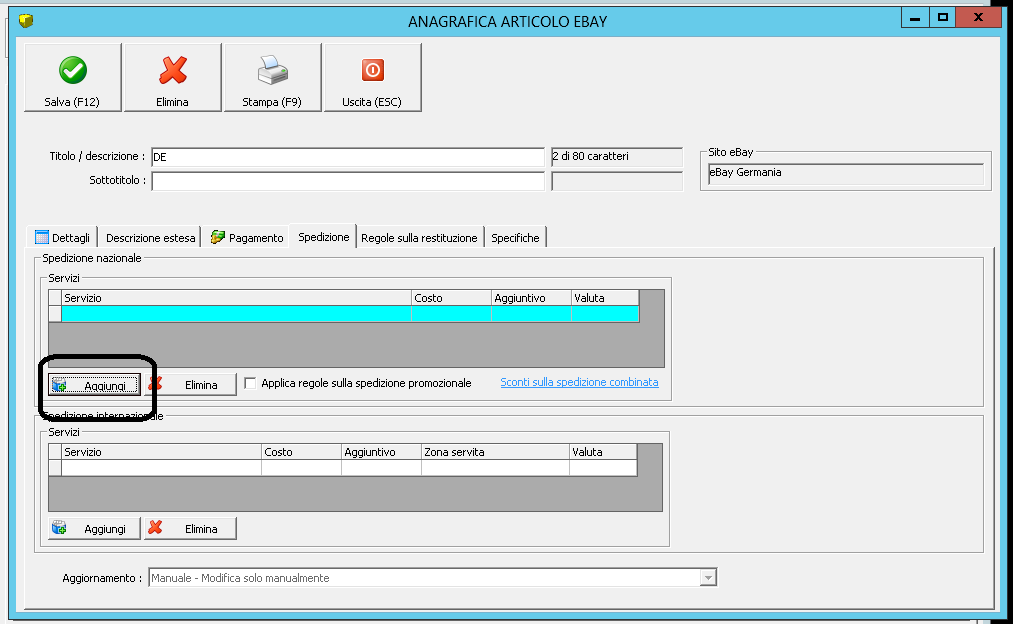The image size is (1013, 624).
Task: Click Costo header in international grid
Action: click(302, 452)
